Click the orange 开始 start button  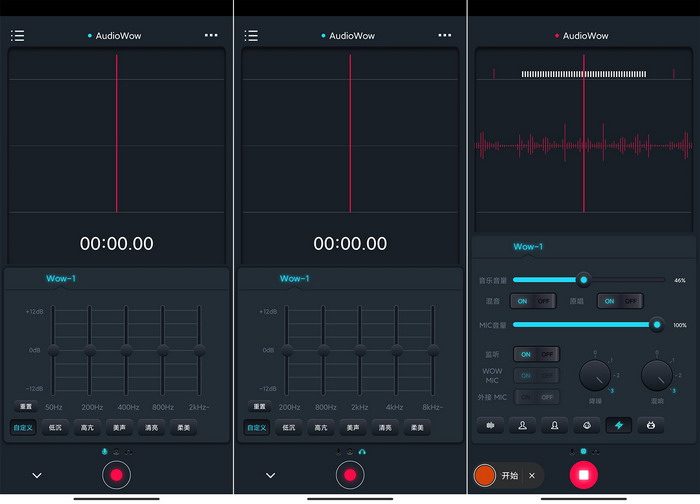484,475
